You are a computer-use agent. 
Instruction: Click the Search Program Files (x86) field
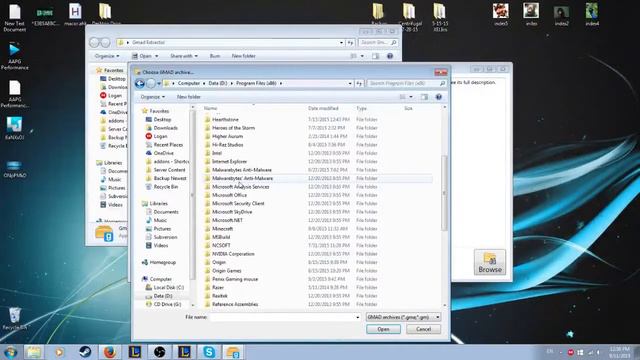407,83
